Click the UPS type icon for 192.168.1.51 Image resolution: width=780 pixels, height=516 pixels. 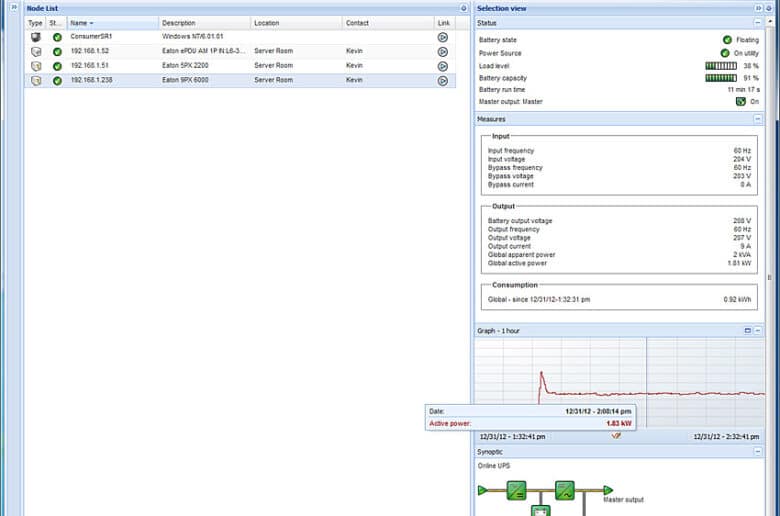pos(36,66)
